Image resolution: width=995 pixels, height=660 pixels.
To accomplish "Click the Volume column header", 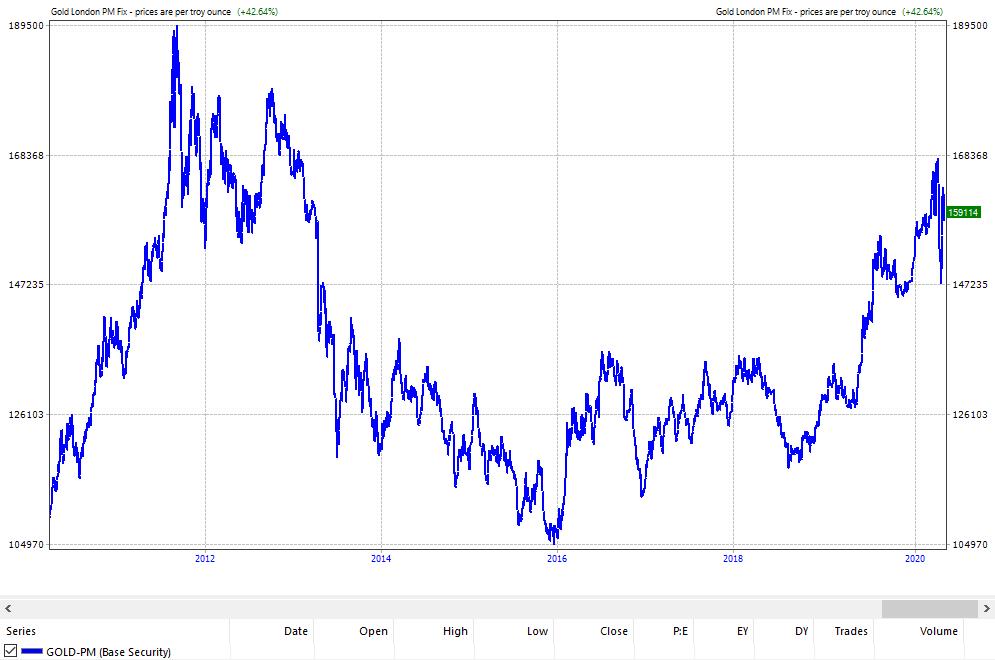I will click(x=938, y=631).
